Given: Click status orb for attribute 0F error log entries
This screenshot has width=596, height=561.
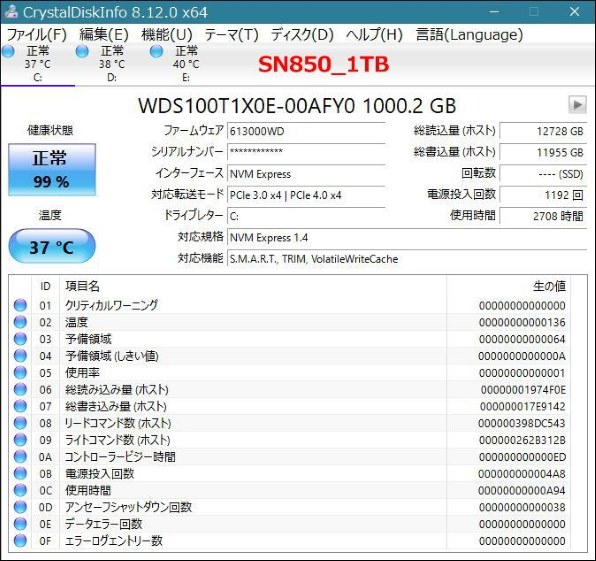Looking at the screenshot, I should coord(20,540).
